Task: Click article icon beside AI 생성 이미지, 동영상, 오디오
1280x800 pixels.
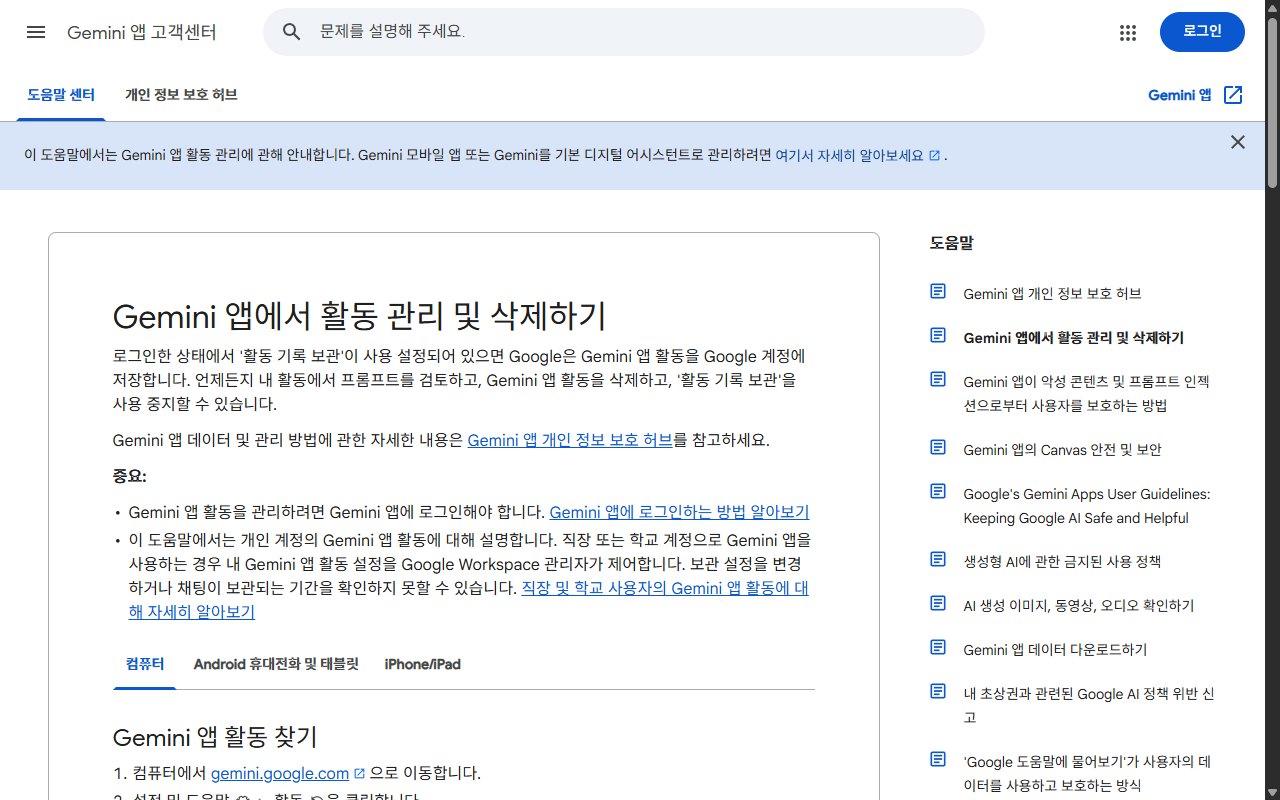Action: pyautogui.click(x=938, y=603)
